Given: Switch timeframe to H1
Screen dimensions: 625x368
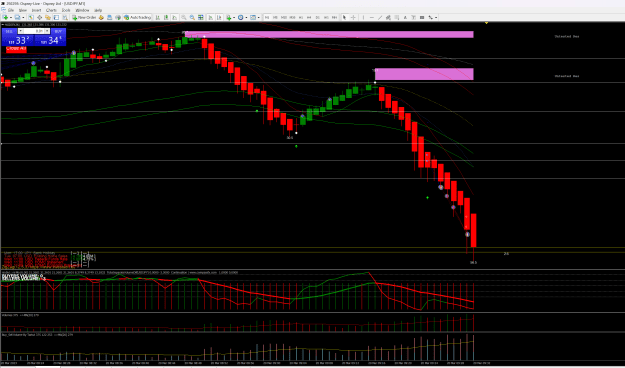Looking at the screenshot, I should click(301, 18).
